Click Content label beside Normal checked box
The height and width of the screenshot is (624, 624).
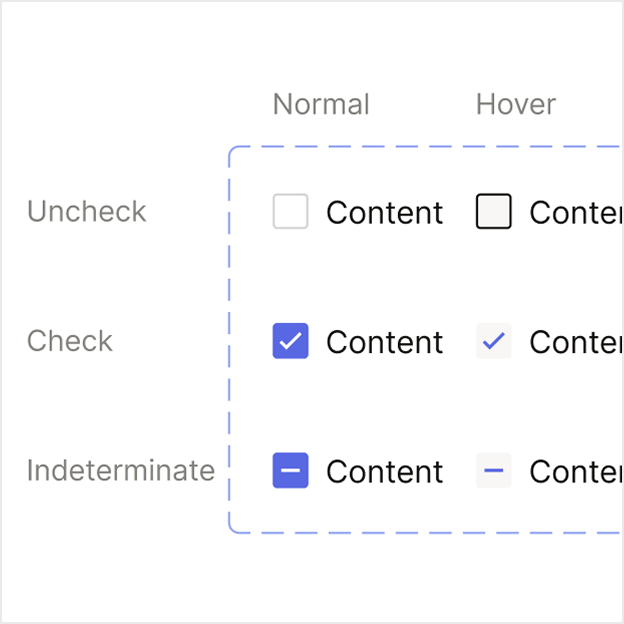coord(384,342)
